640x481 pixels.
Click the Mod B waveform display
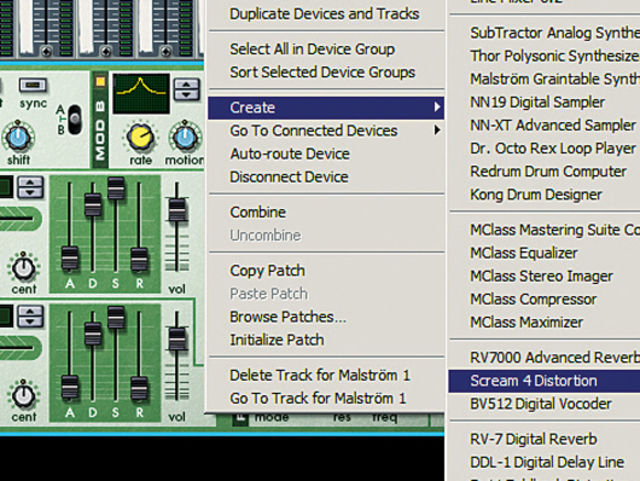(x=141, y=93)
